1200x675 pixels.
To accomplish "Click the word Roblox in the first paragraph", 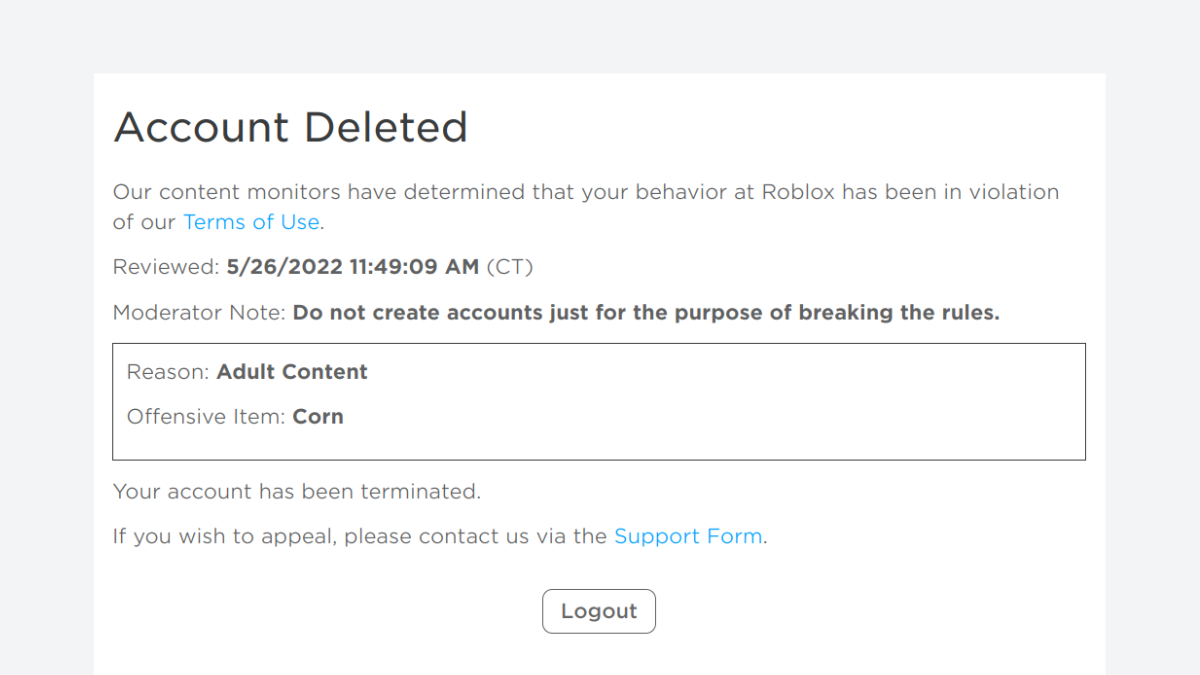I will coord(798,192).
